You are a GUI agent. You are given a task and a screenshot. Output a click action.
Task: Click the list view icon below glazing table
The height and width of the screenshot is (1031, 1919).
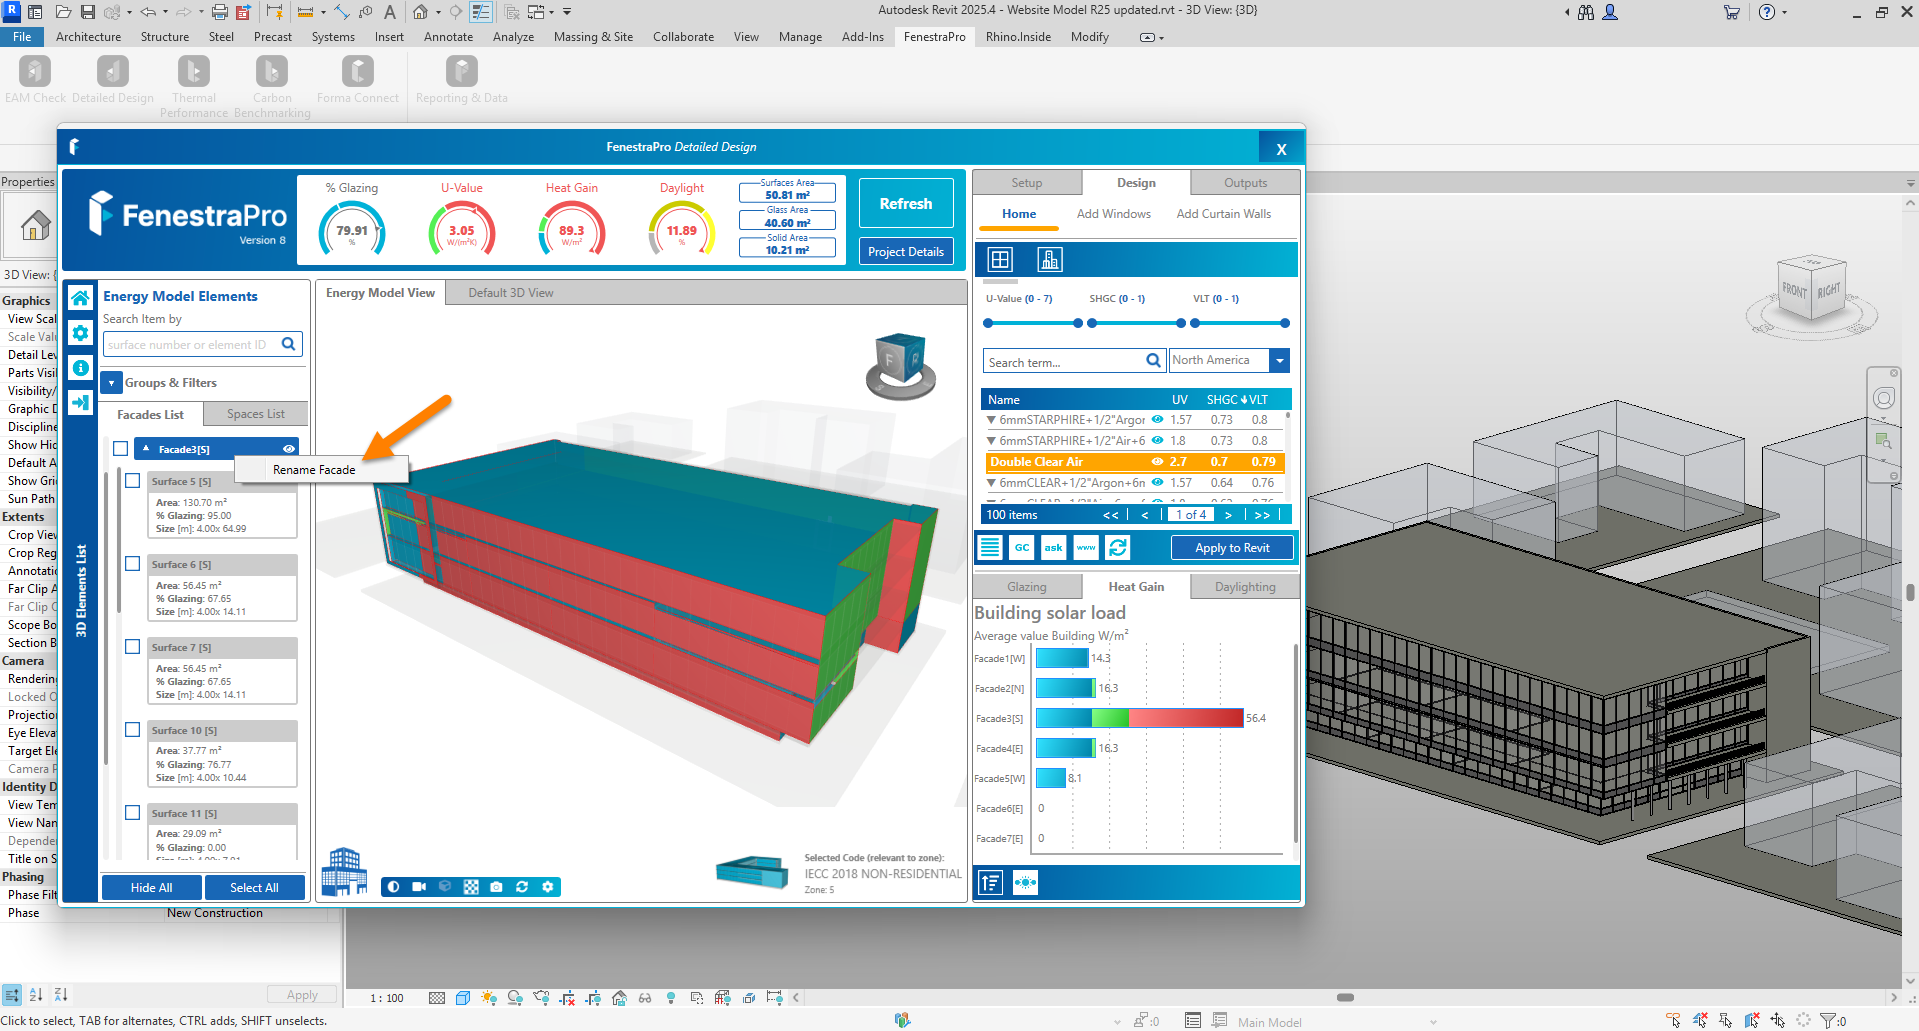990,547
